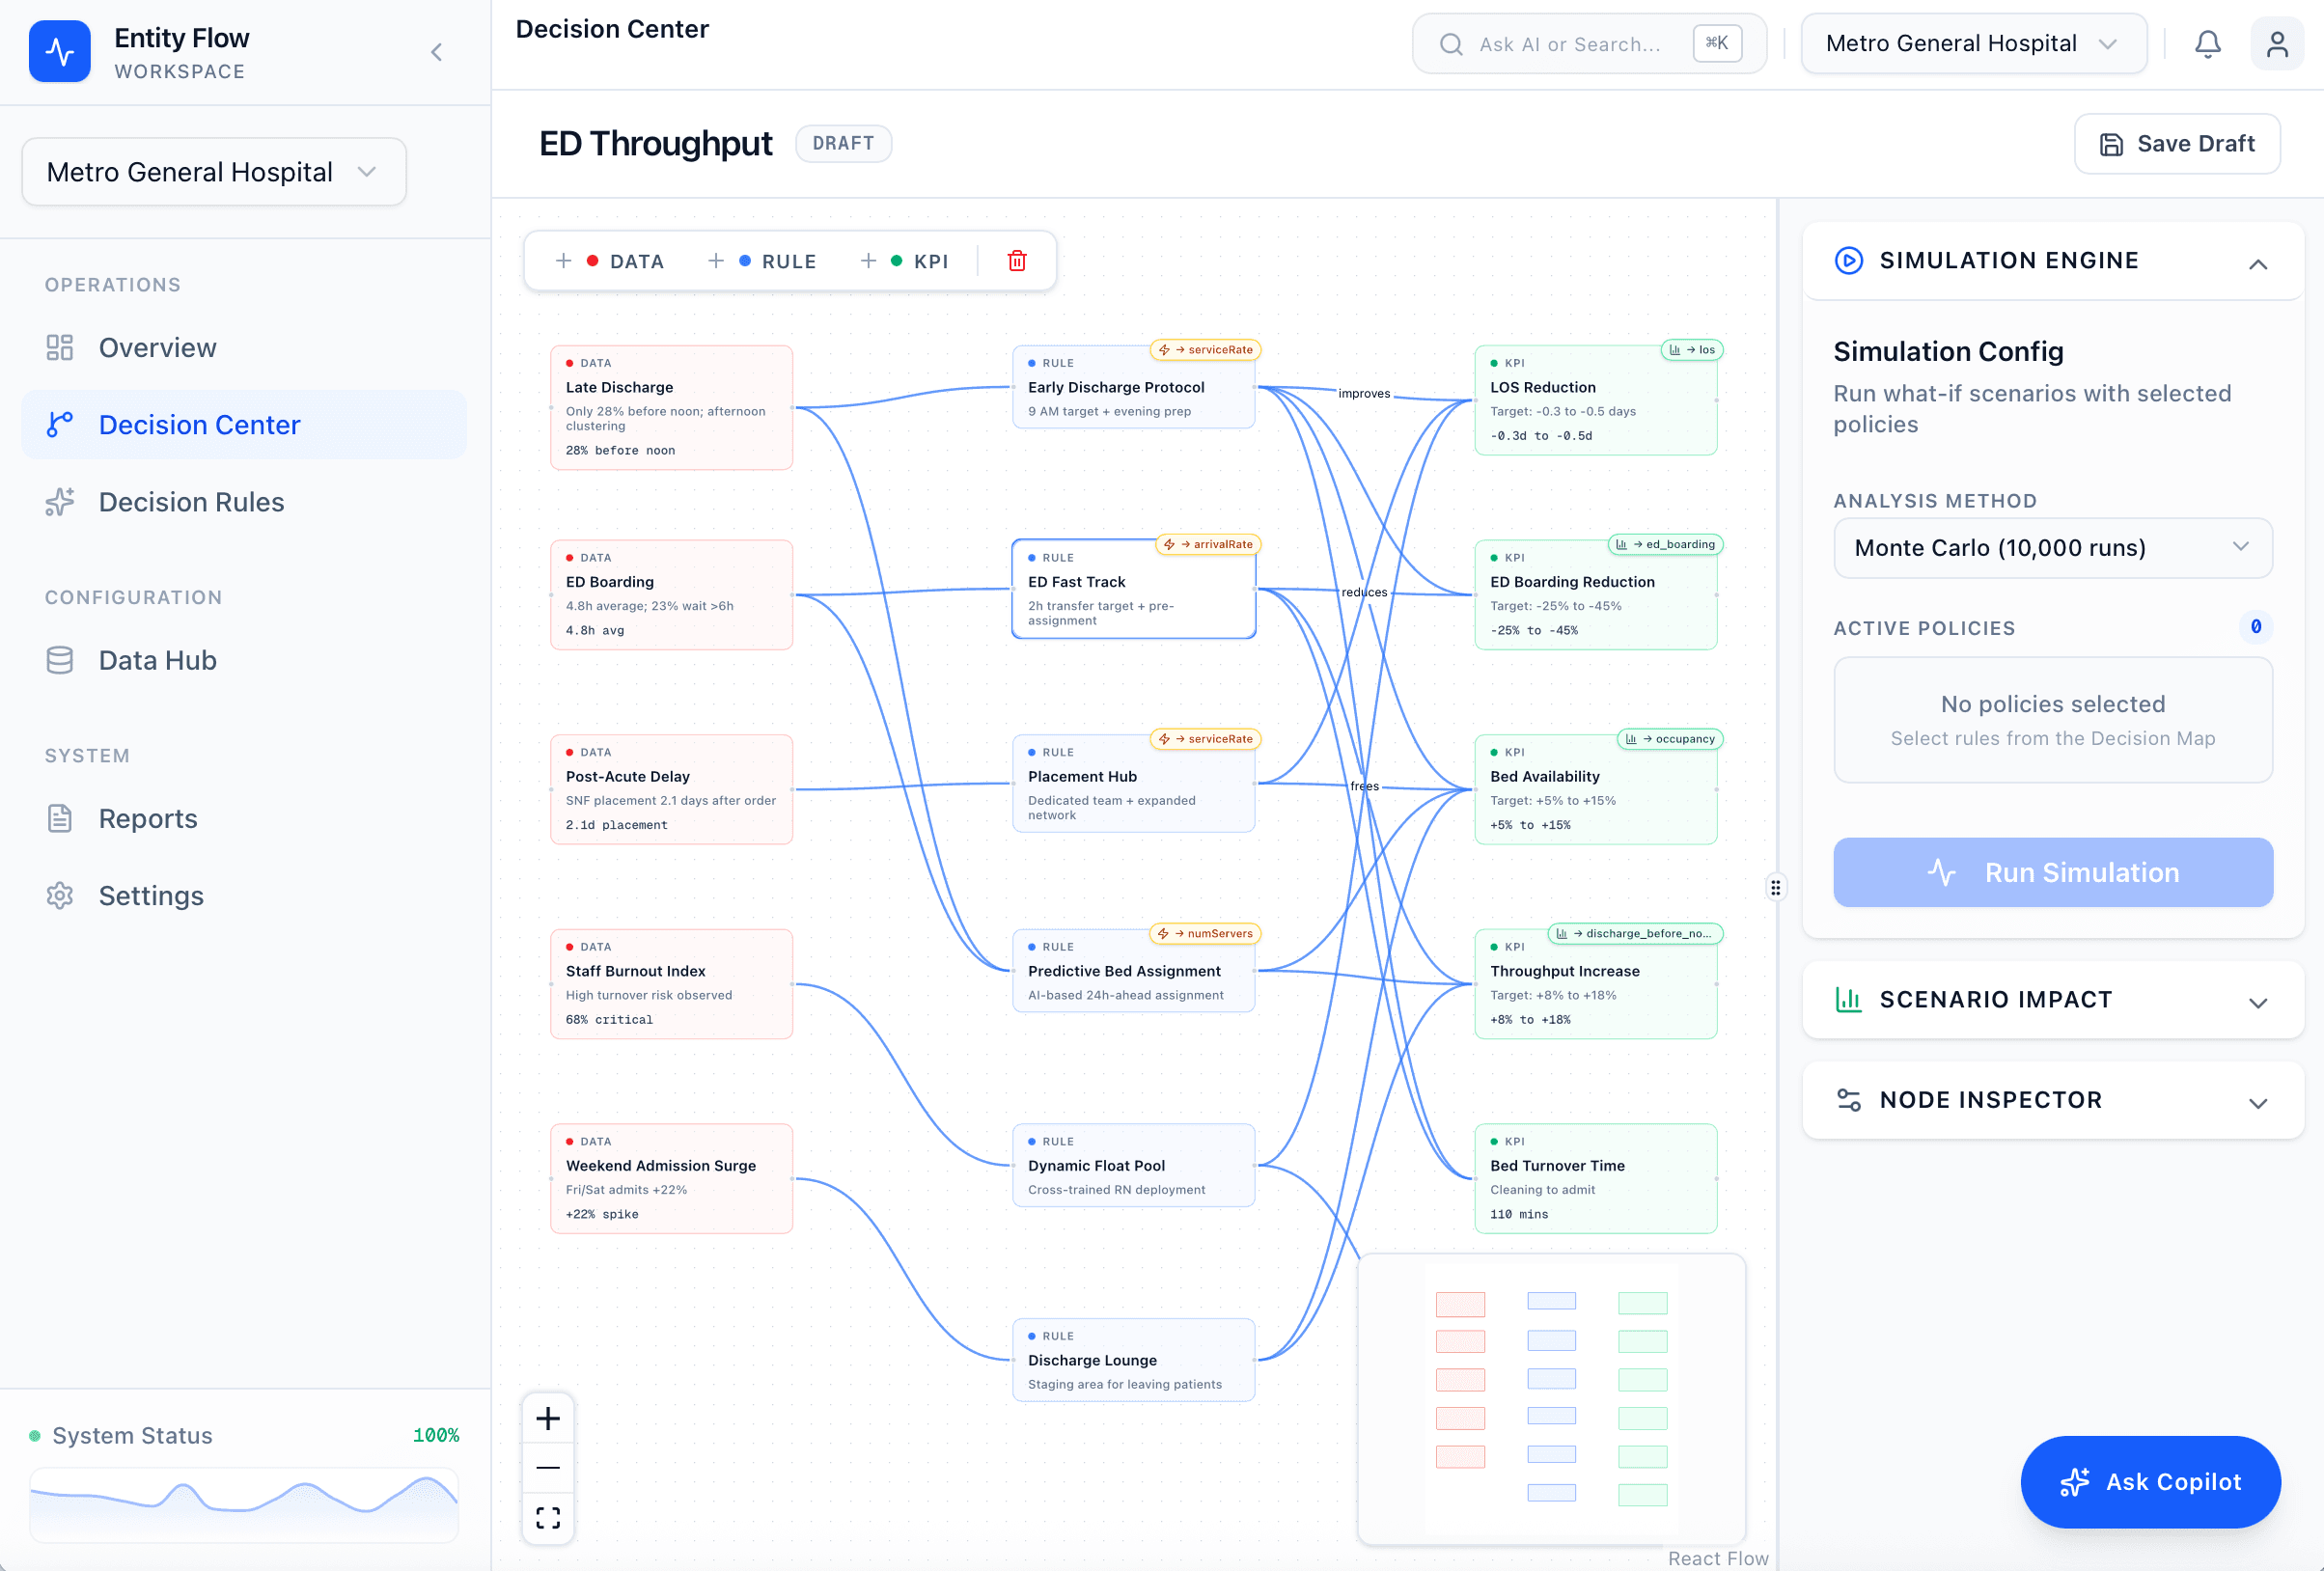Open the Monte Carlo analysis method dropdown
Screen dimensions: 2324x1571
(2052, 548)
